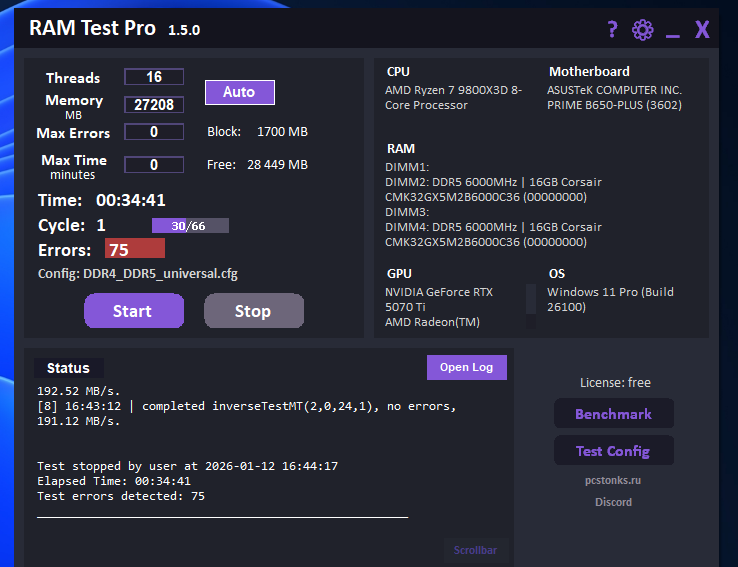Click the red Errors count indicator
This screenshot has width=738, height=567.
point(134,249)
